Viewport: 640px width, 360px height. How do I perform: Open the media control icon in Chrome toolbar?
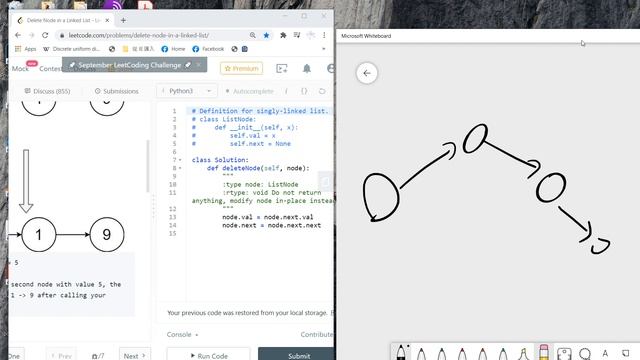(x=297, y=35)
